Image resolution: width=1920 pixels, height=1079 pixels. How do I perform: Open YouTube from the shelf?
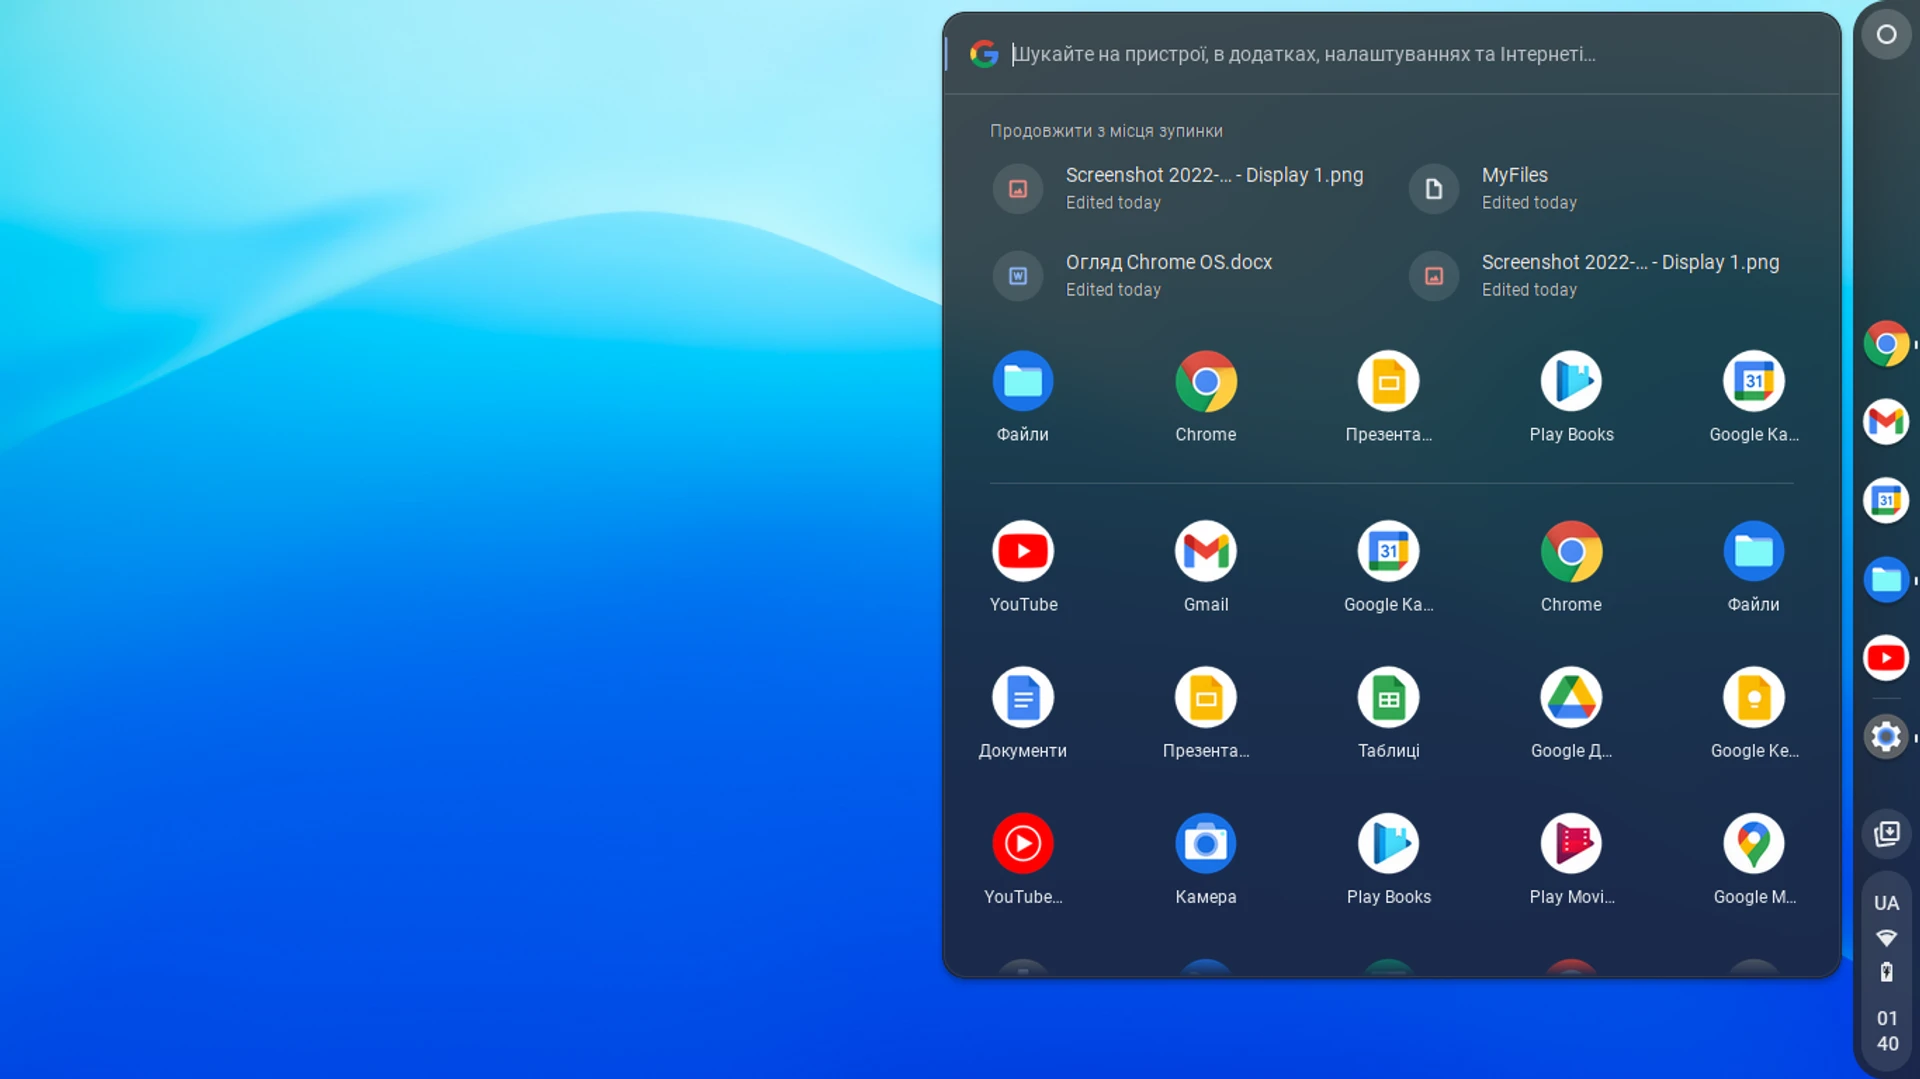coord(1886,658)
